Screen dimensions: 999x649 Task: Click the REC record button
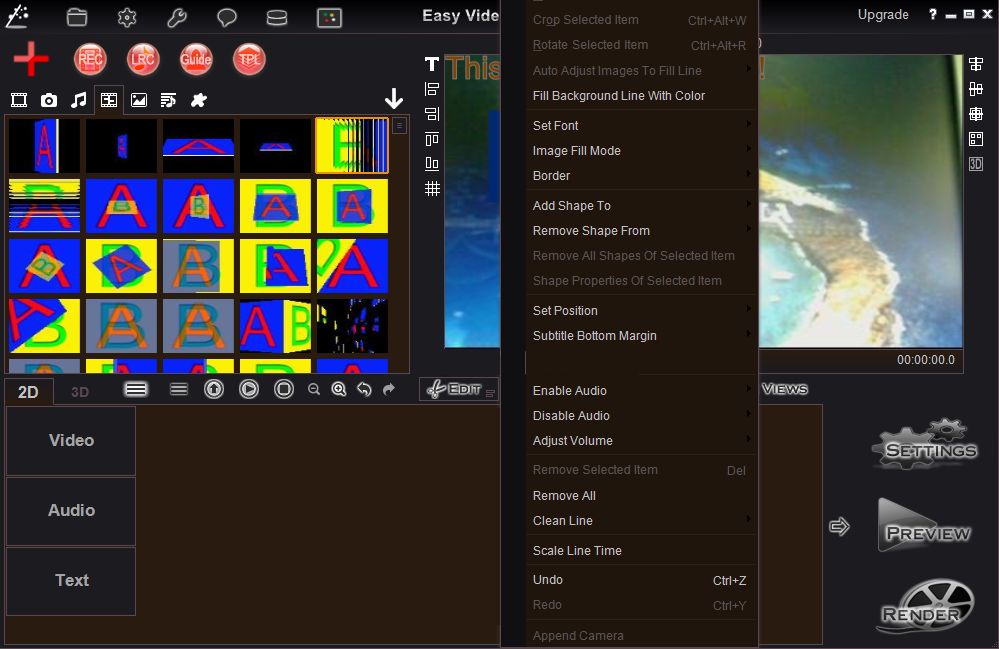(x=90, y=59)
